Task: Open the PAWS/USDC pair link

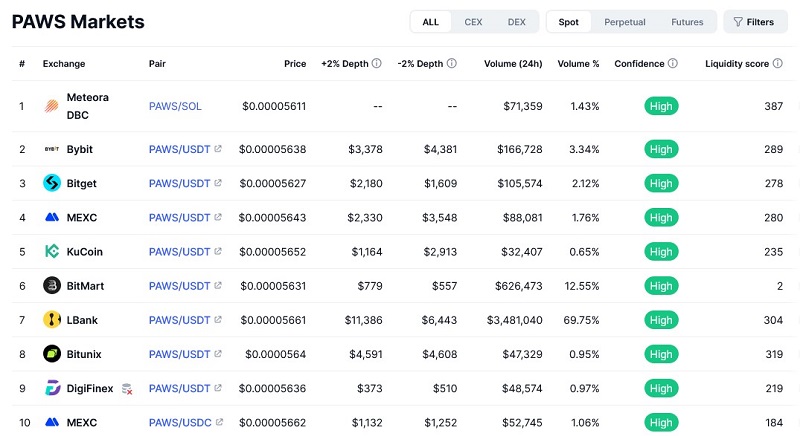Action: click(180, 422)
